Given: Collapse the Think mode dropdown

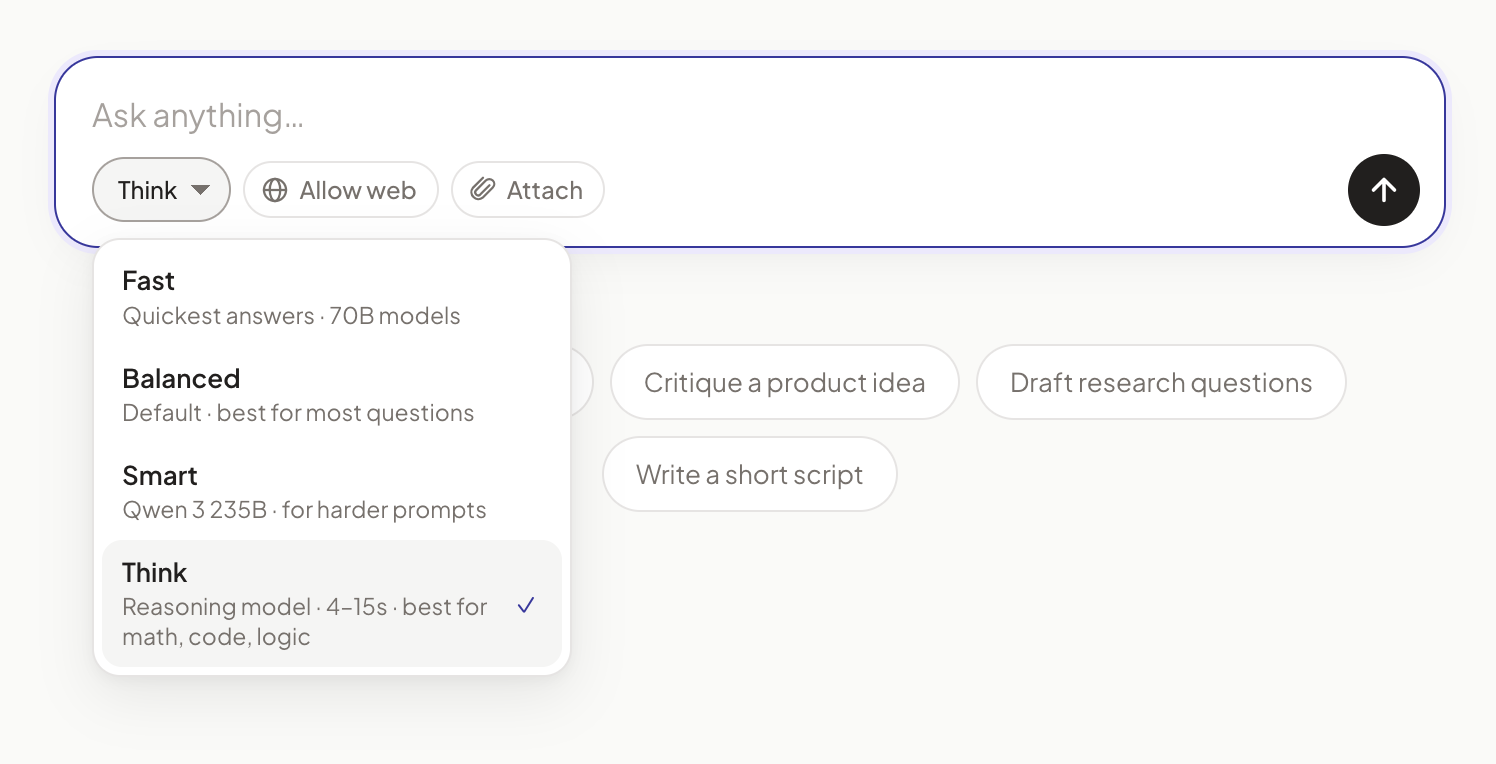Looking at the screenshot, I should coord(161,190).
